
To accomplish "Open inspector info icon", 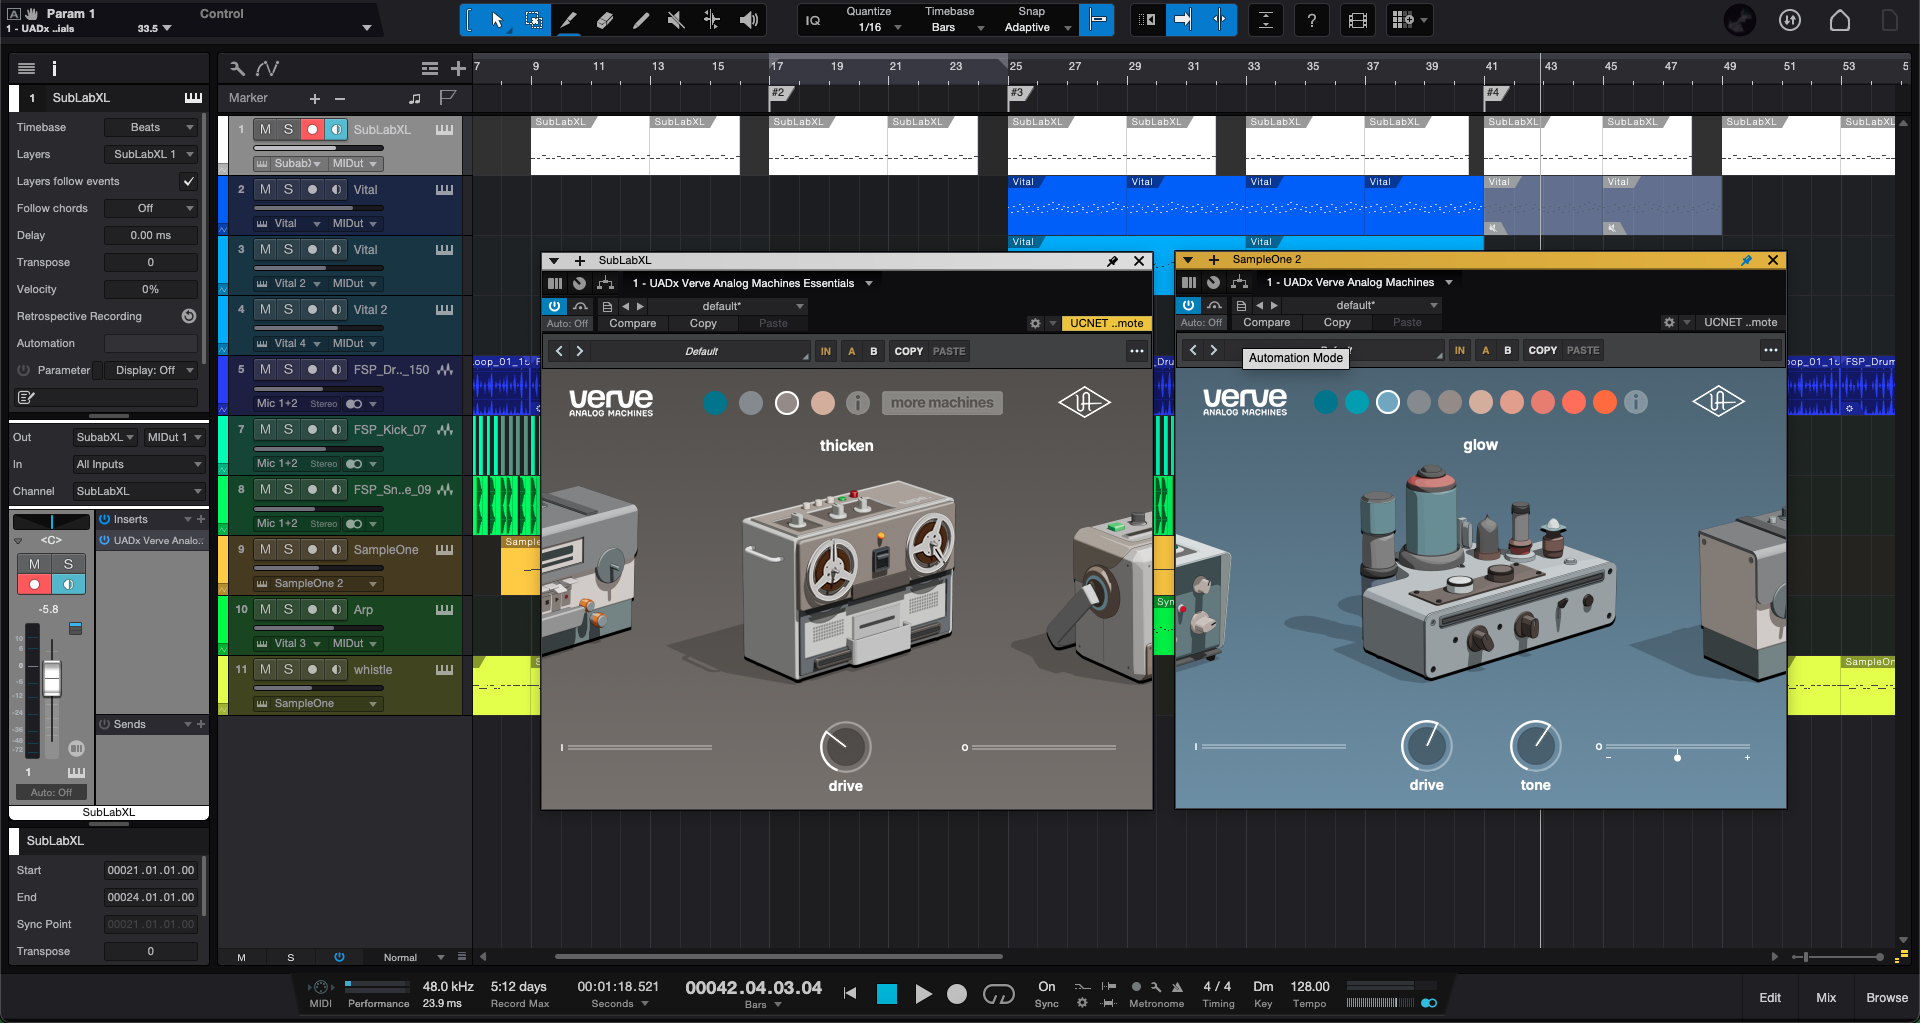I will (x=54, y=68).
